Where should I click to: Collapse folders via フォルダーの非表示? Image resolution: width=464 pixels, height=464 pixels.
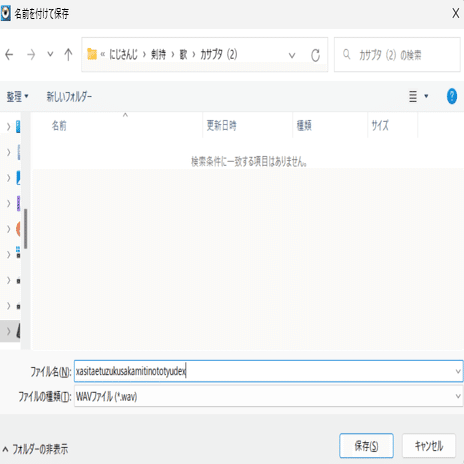tap(35, 449)
